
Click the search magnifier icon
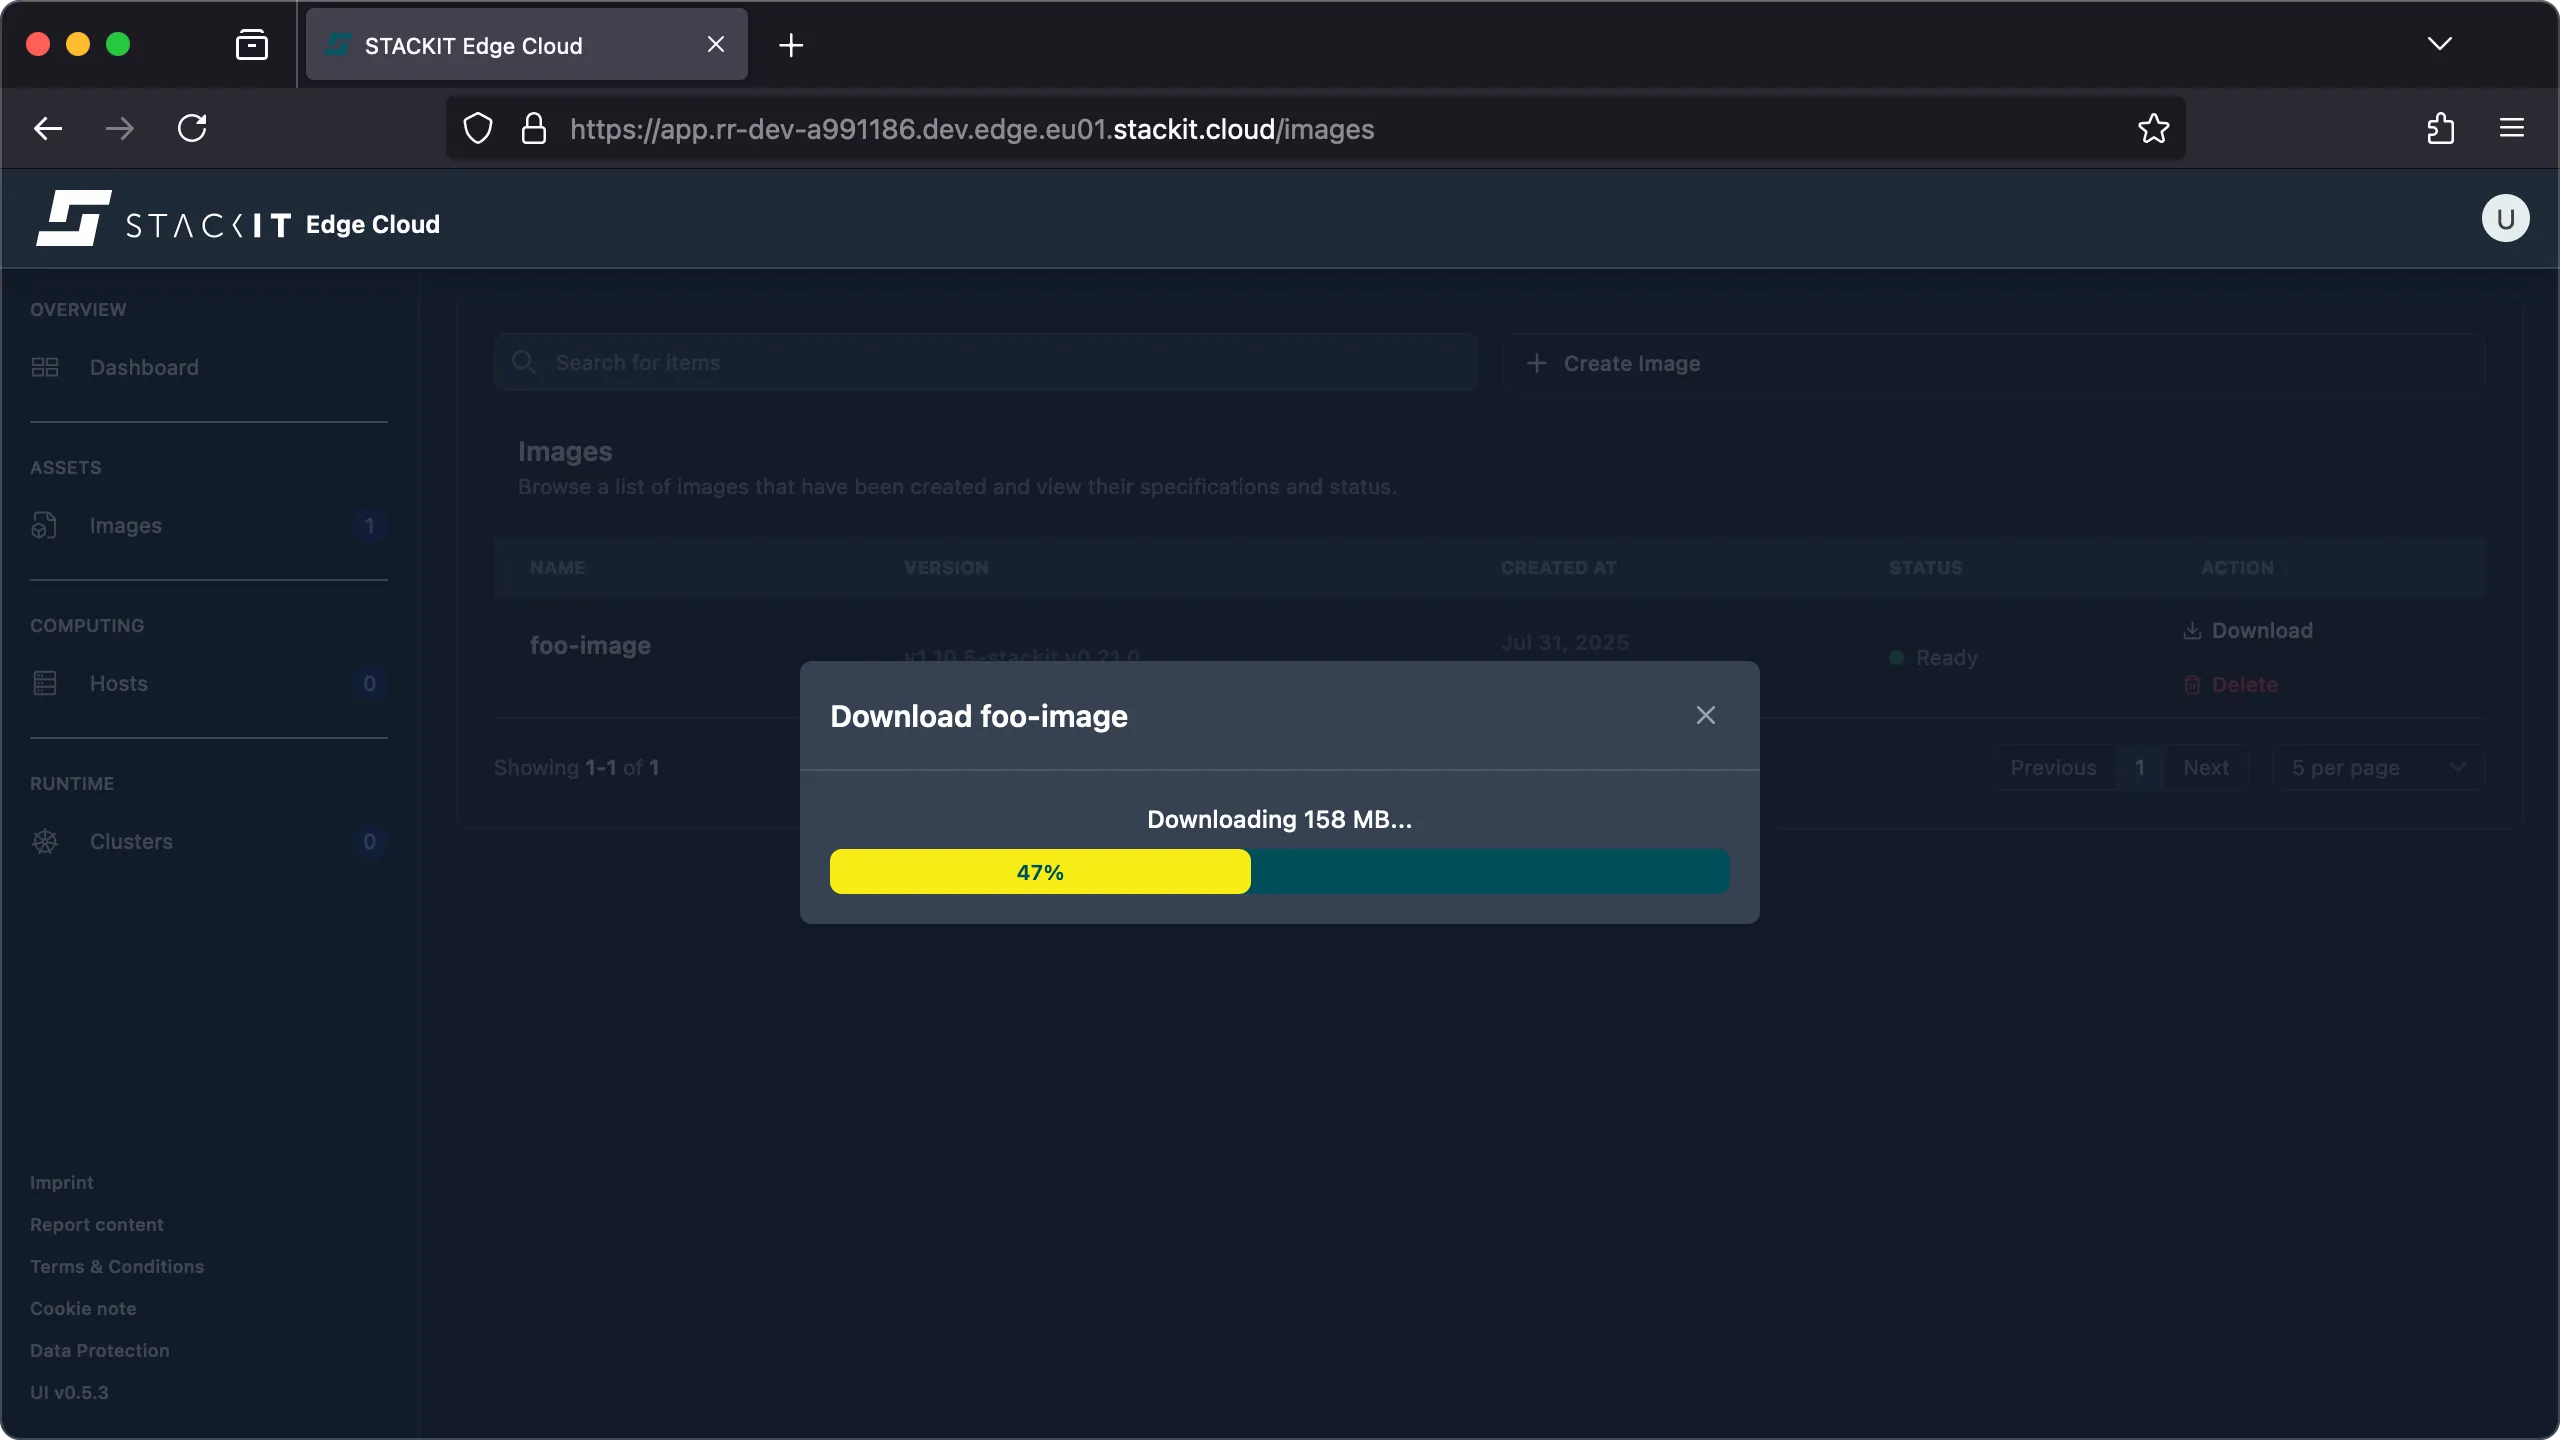(524, 362)
